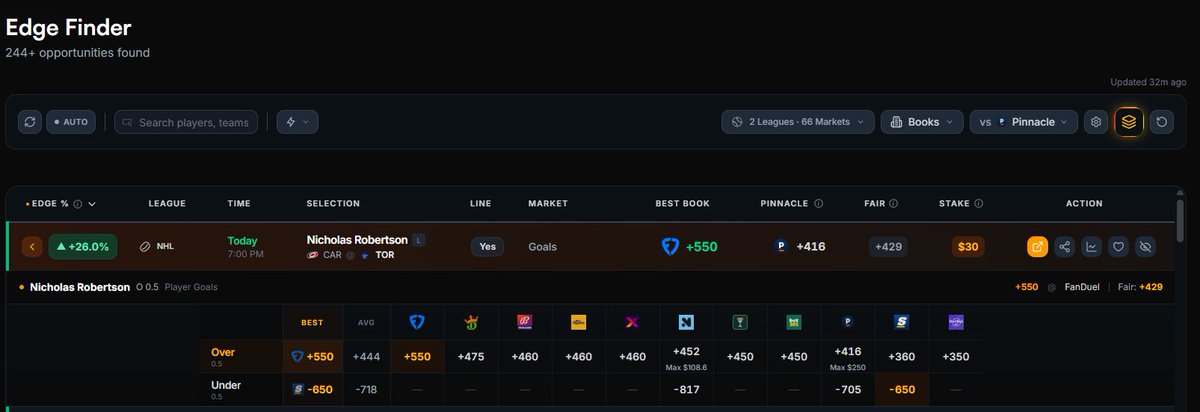Click the Under AVG -718 value
Image resolution: width=1200 pixels, height=412 pixels.
click(365, 389)
